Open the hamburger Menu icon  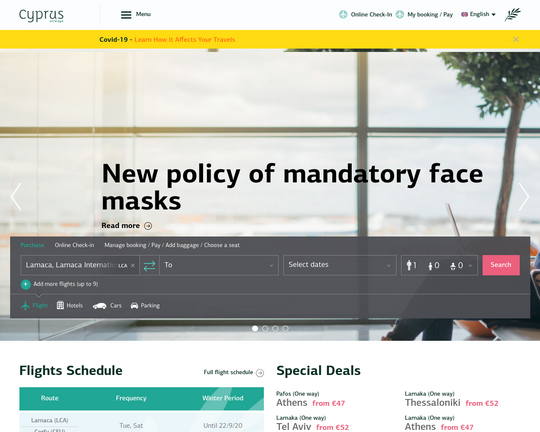point(126,15)
